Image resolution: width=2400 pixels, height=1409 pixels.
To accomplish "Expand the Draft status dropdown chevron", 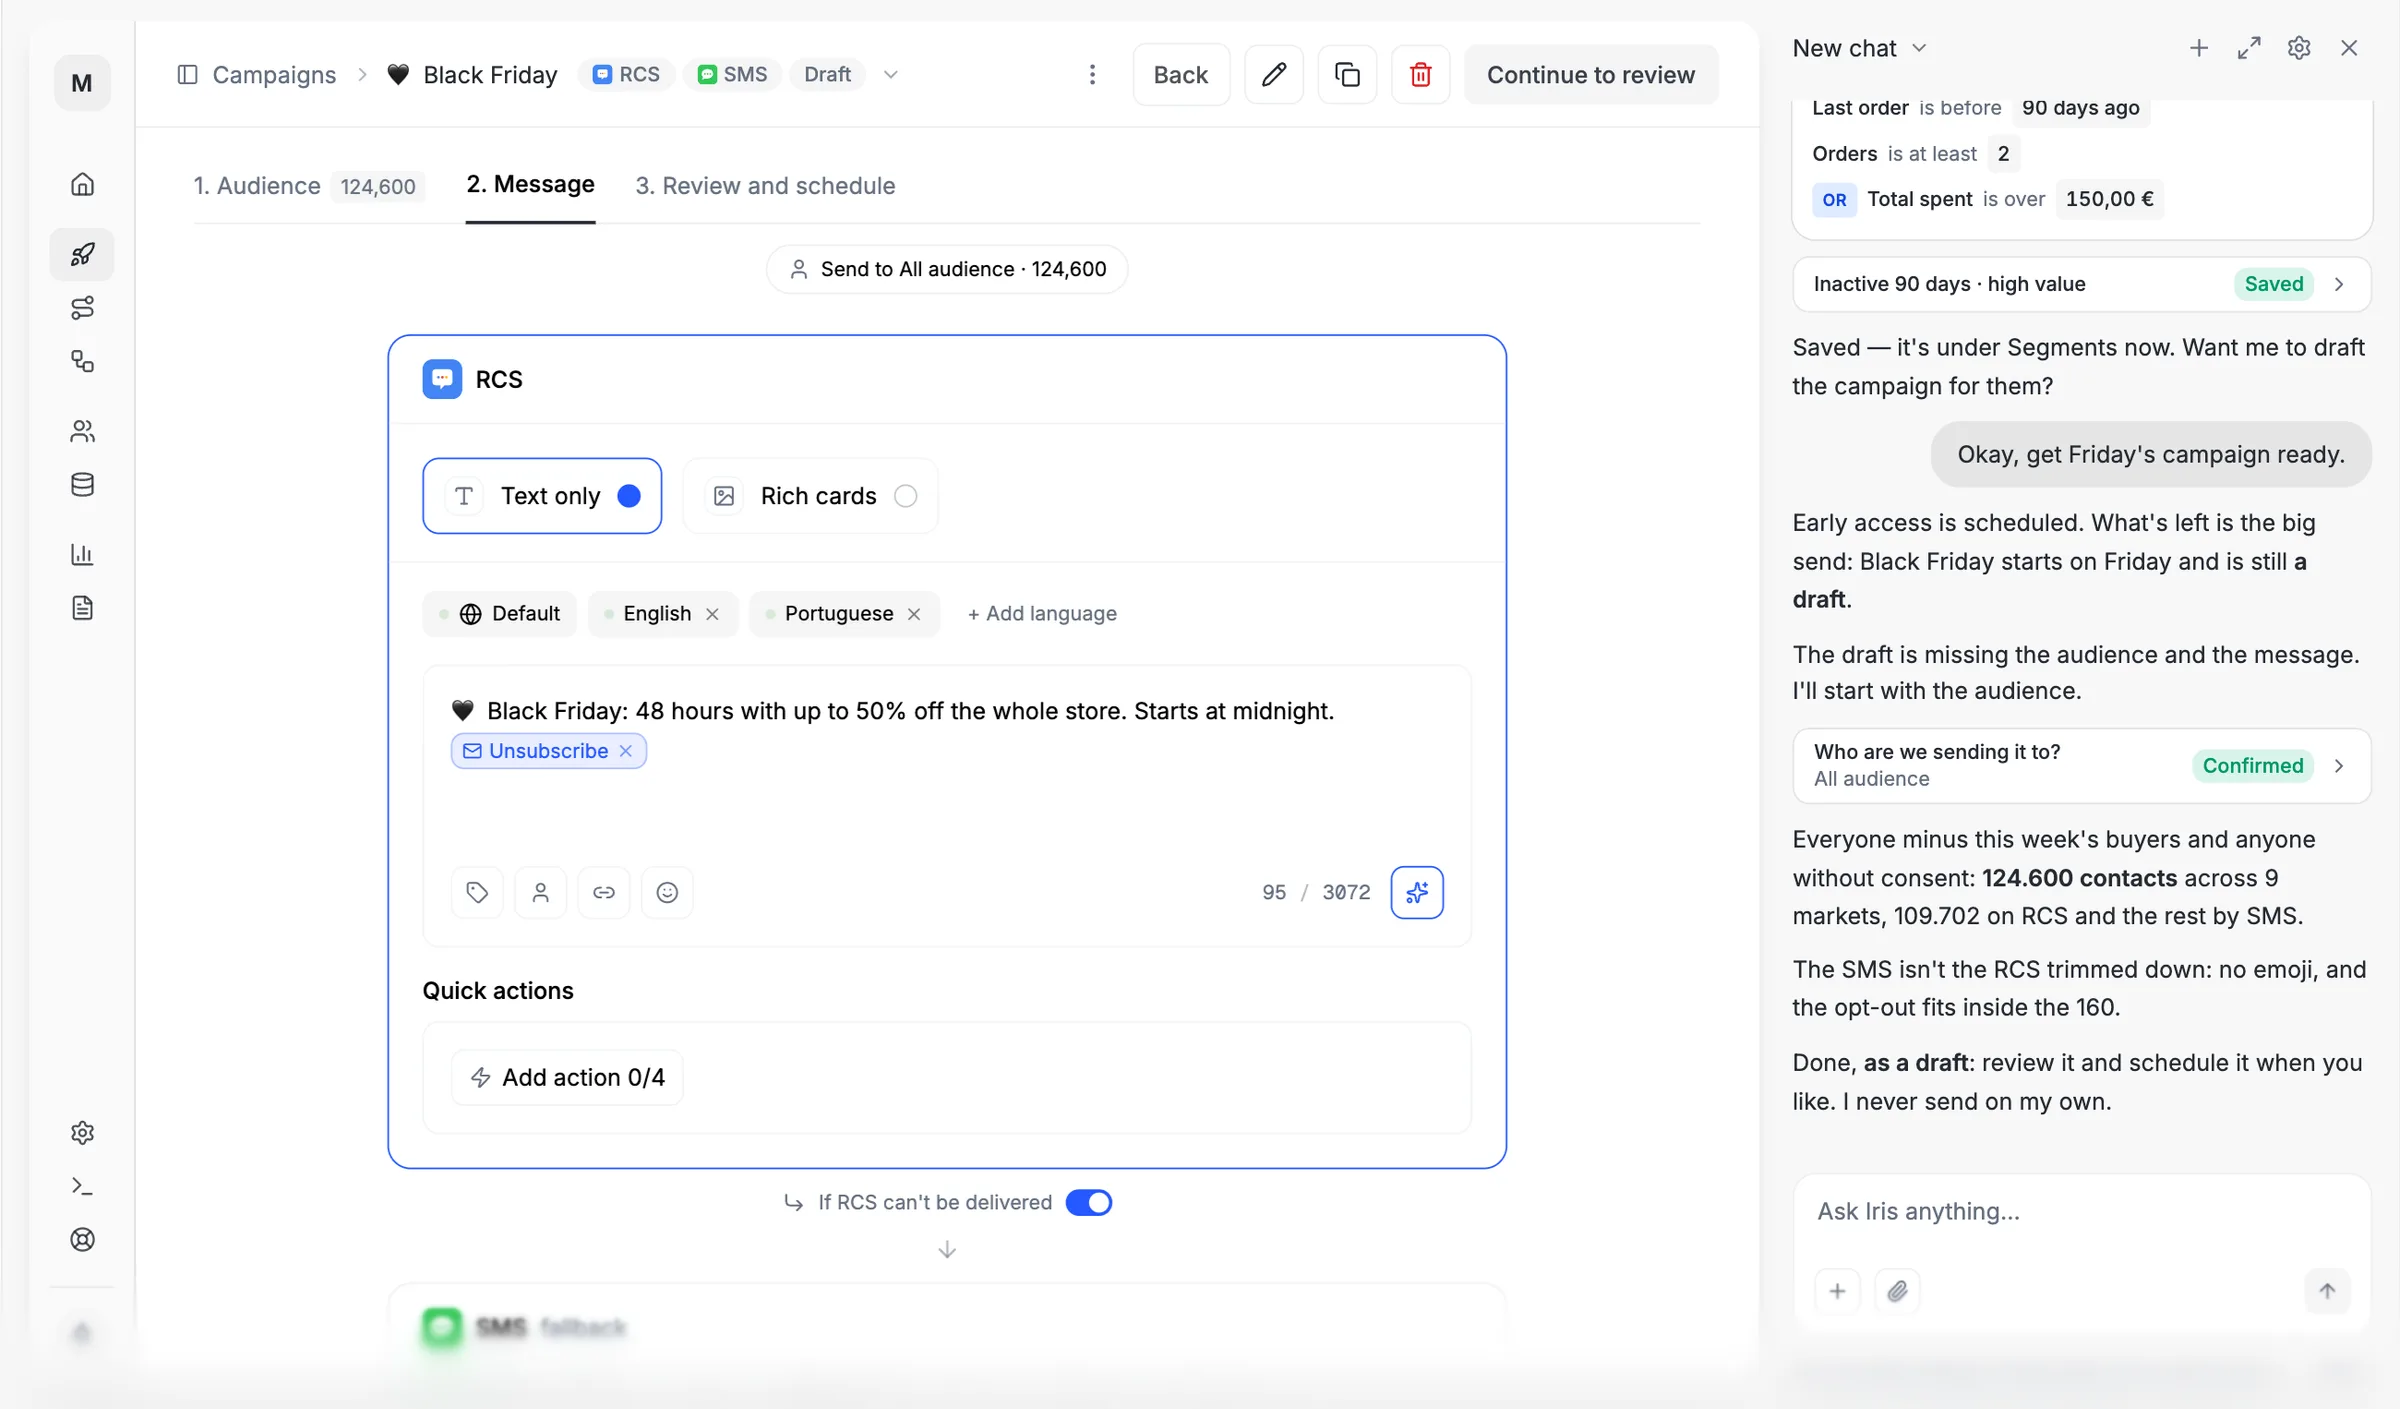I will tap(891, 75).
